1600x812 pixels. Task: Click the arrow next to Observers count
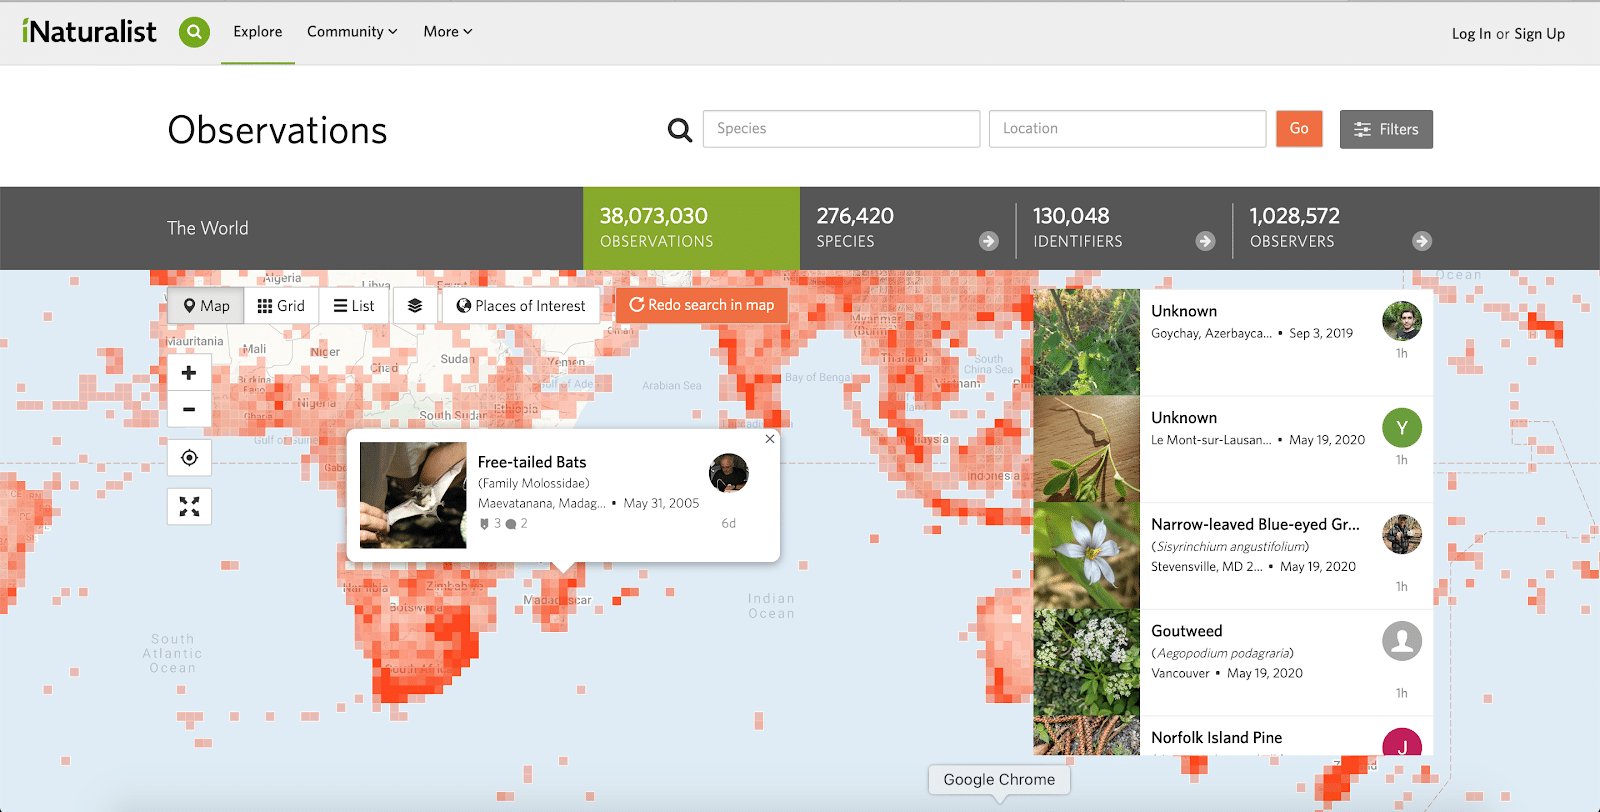pos(1421,241)
